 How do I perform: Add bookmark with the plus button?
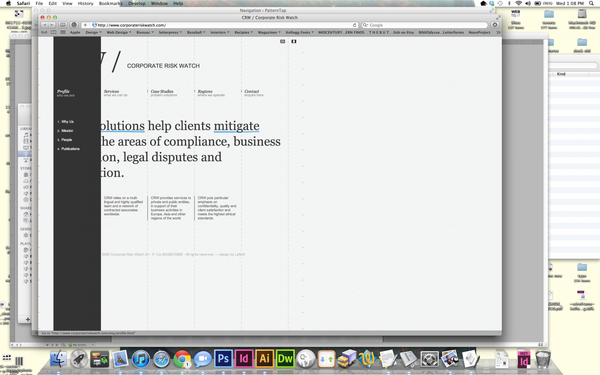click(85, 25)
